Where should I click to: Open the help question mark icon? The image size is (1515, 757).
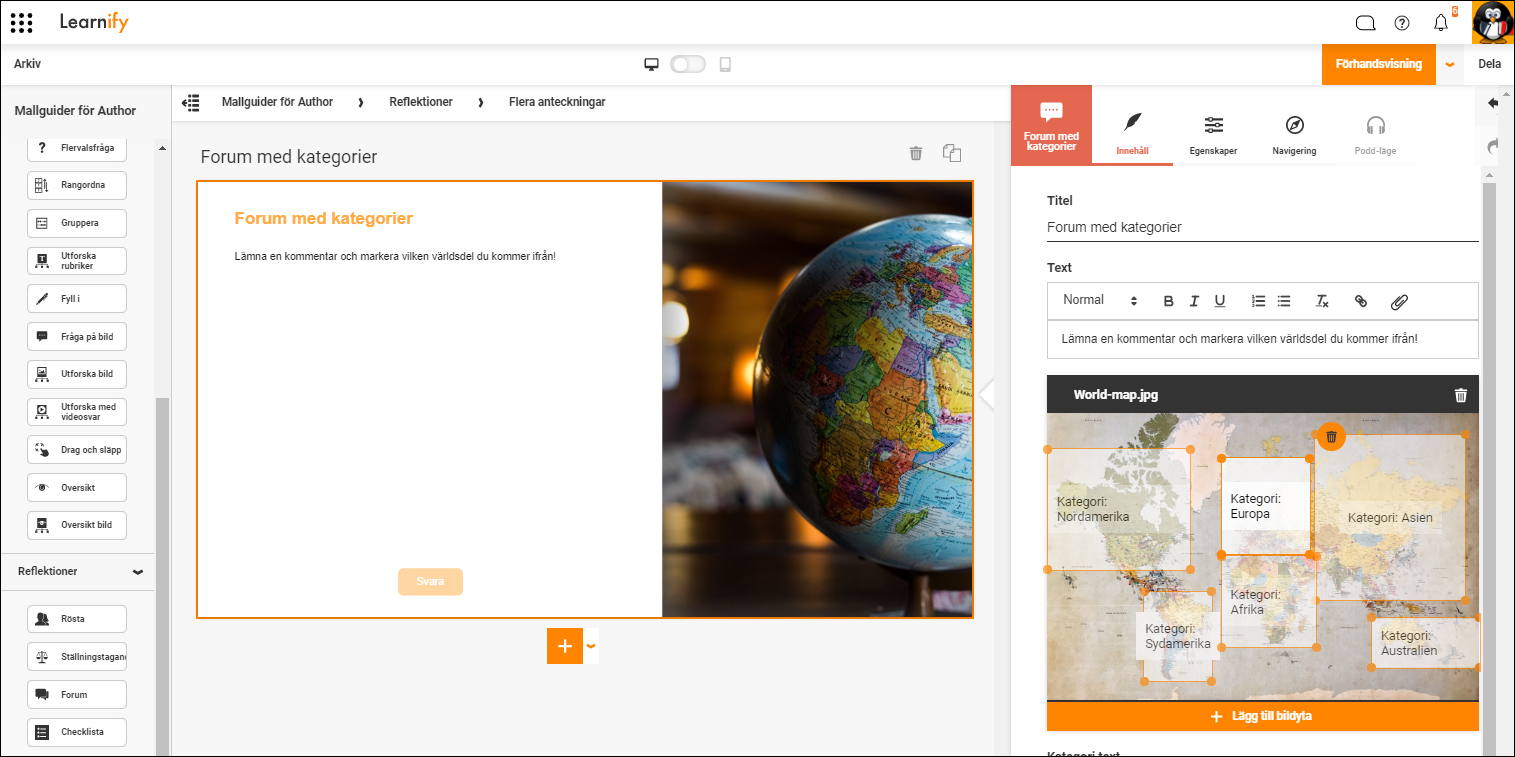[1402, 23]
